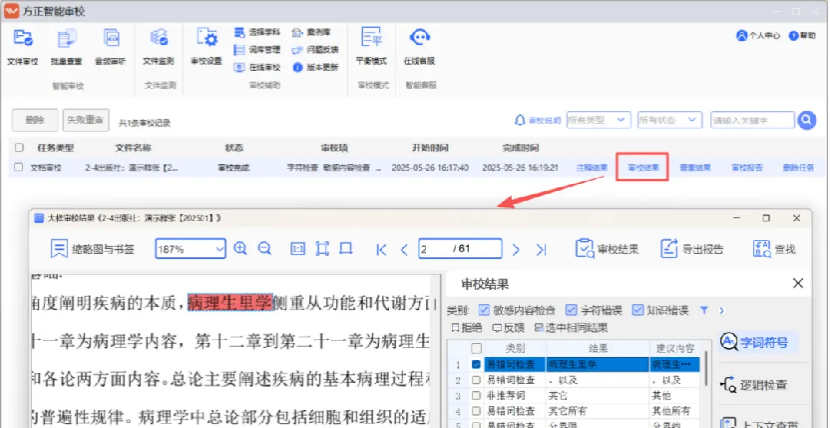This screenshot has height=428, width=830.
Task: Open 在线客服 online customer service
Action: [x=419, y=47]
